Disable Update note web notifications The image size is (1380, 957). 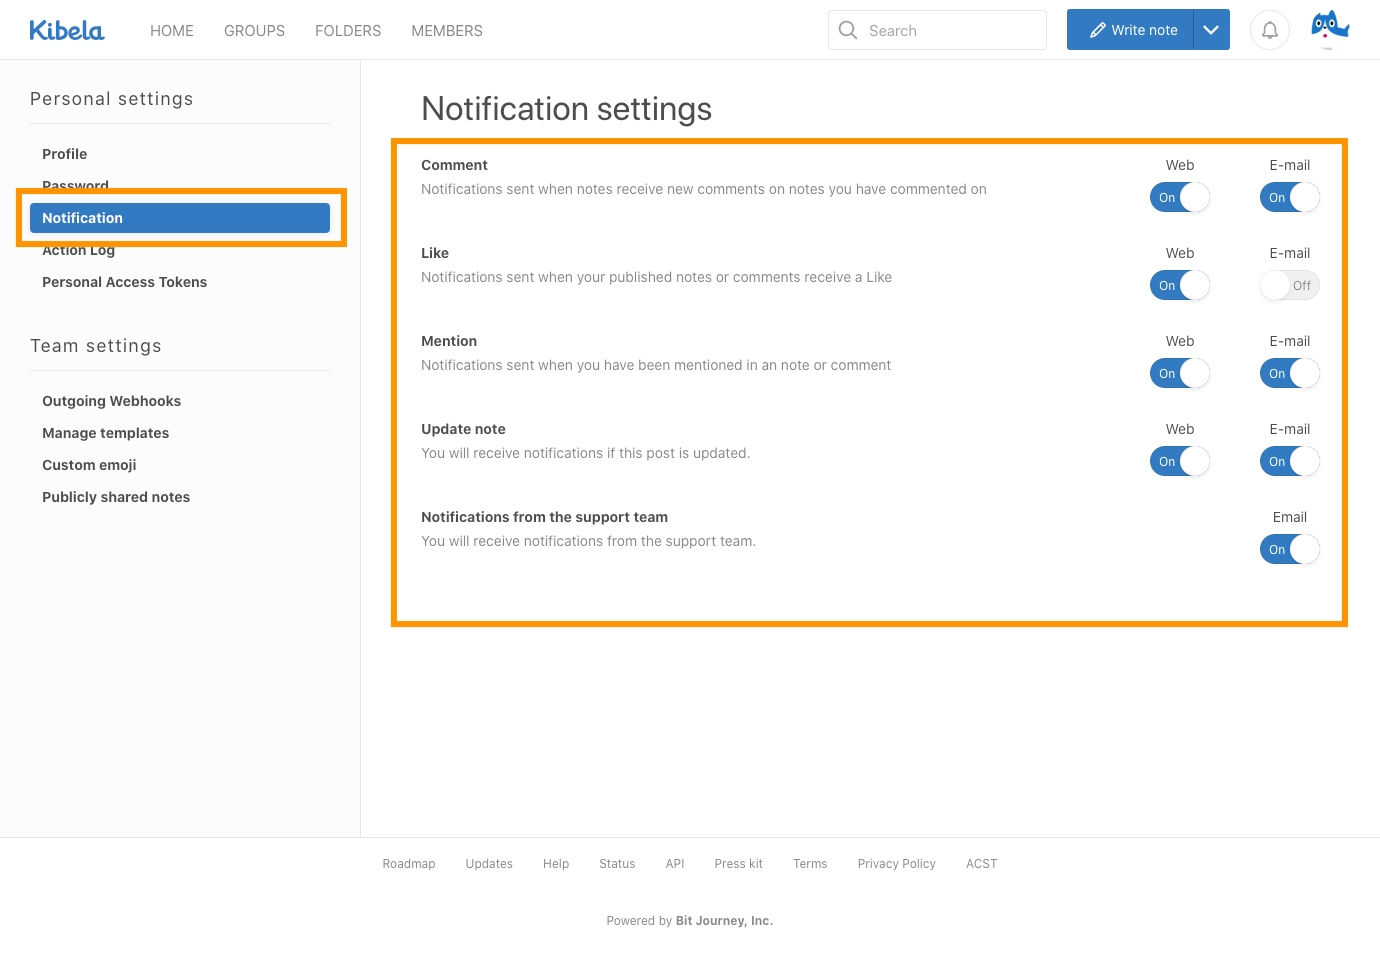[x=1179, y=462]
